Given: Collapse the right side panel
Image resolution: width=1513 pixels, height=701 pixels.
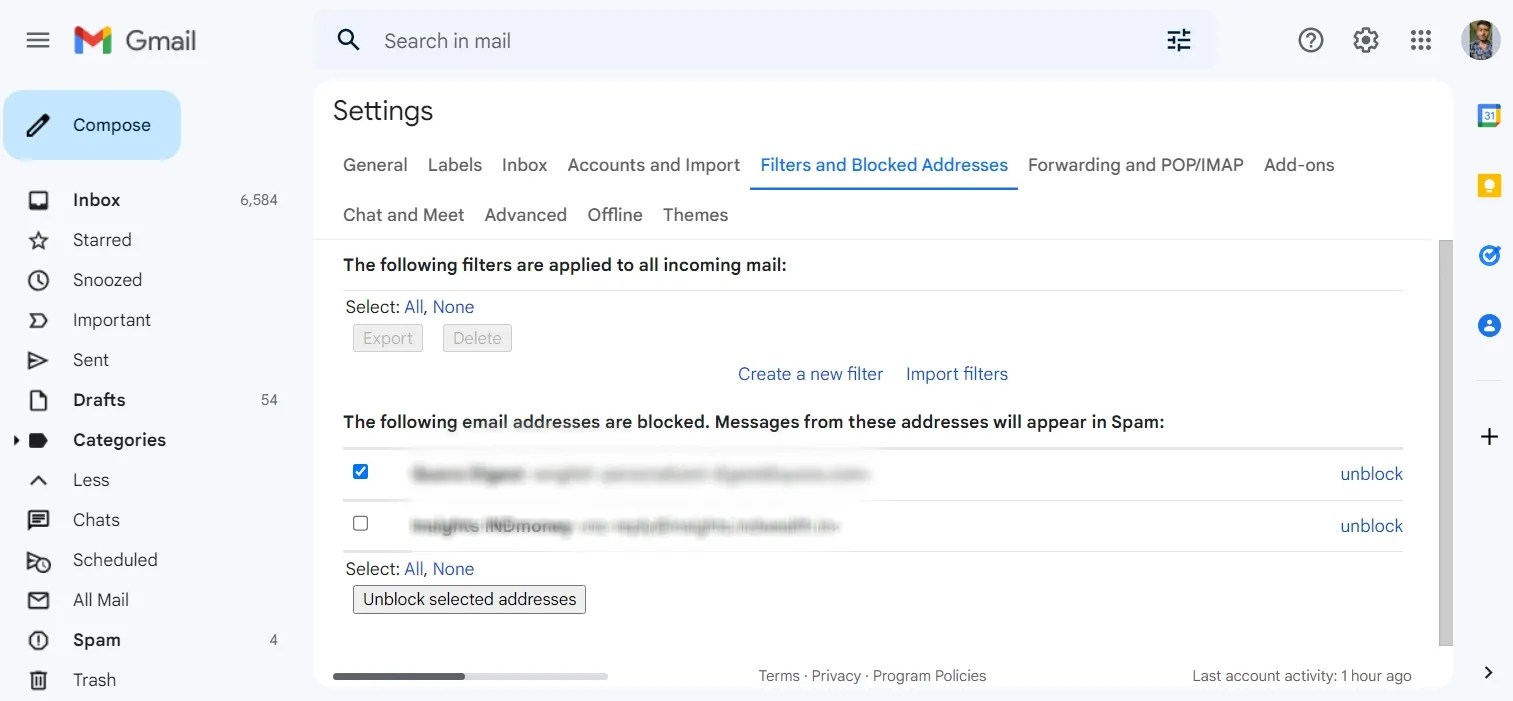Looking at the screenshot, I should (x=1487, y=673).
